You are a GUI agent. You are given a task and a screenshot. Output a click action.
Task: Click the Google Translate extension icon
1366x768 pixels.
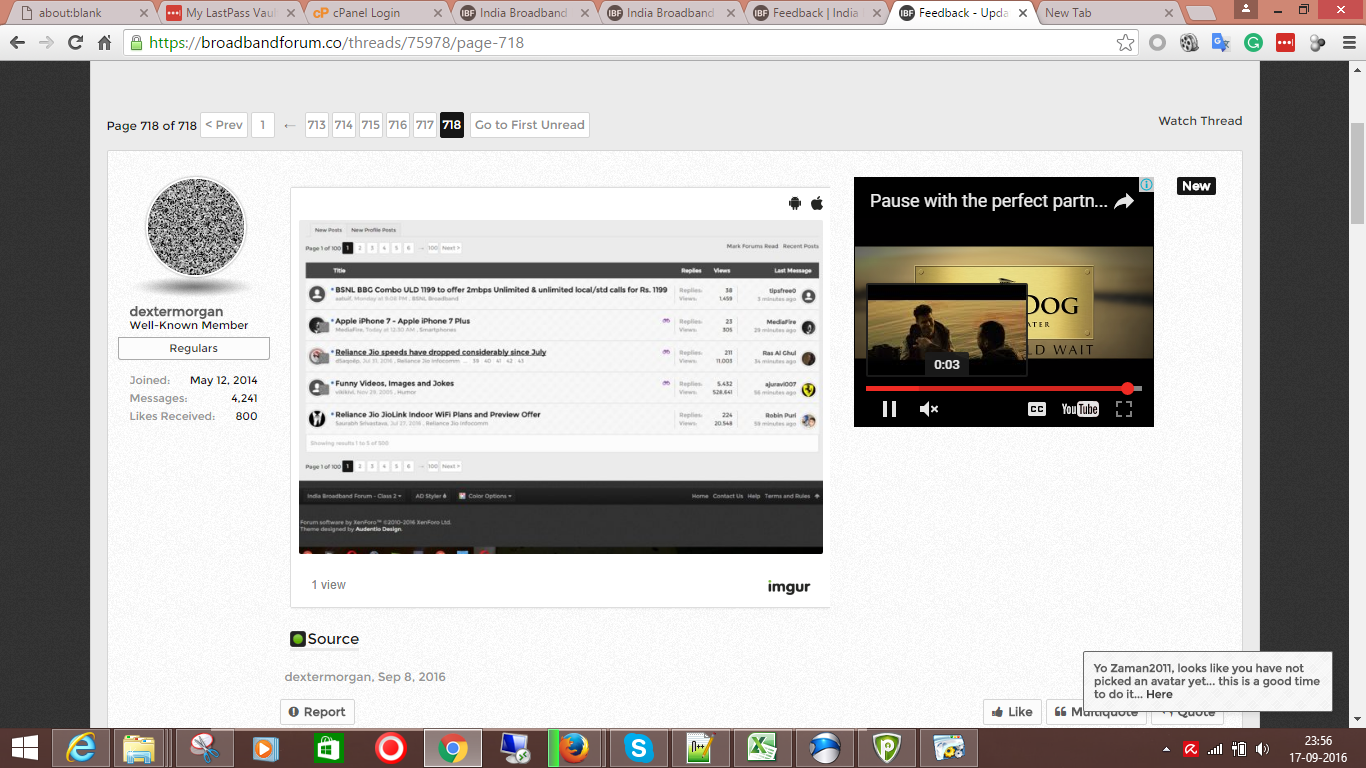point(1221,43)
